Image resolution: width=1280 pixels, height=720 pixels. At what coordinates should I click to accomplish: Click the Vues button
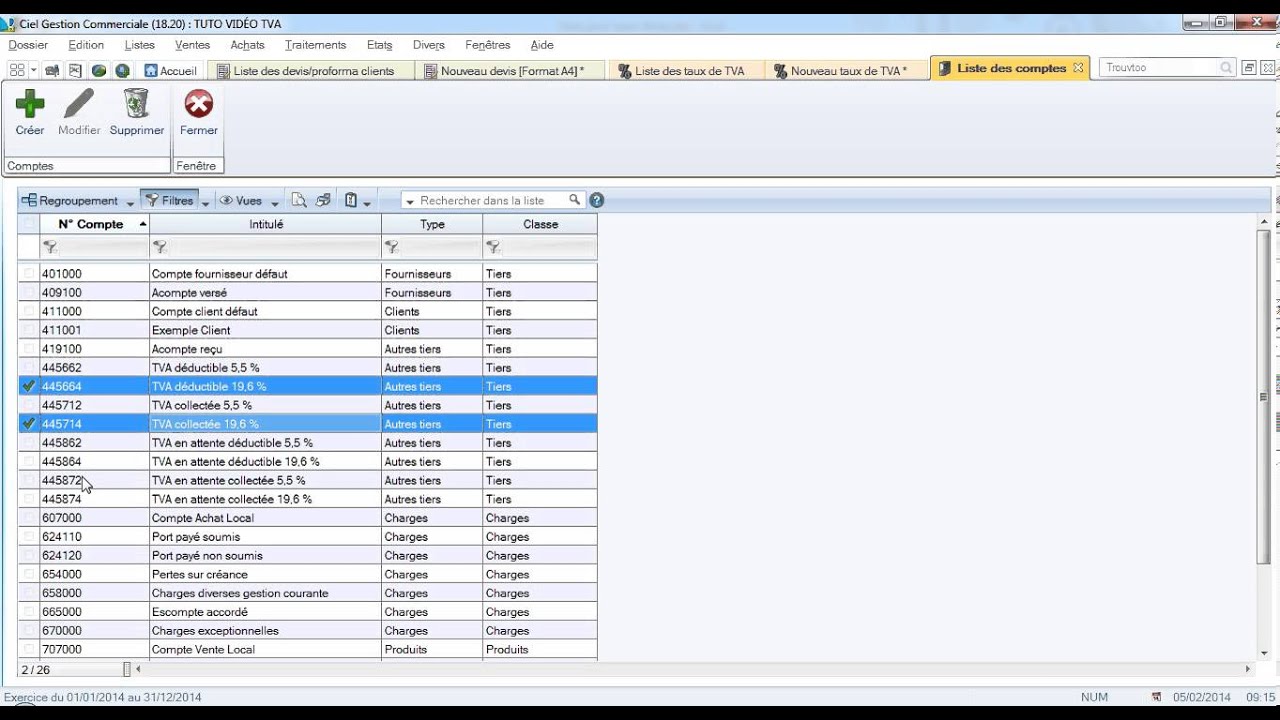click(x=241, y=200)
